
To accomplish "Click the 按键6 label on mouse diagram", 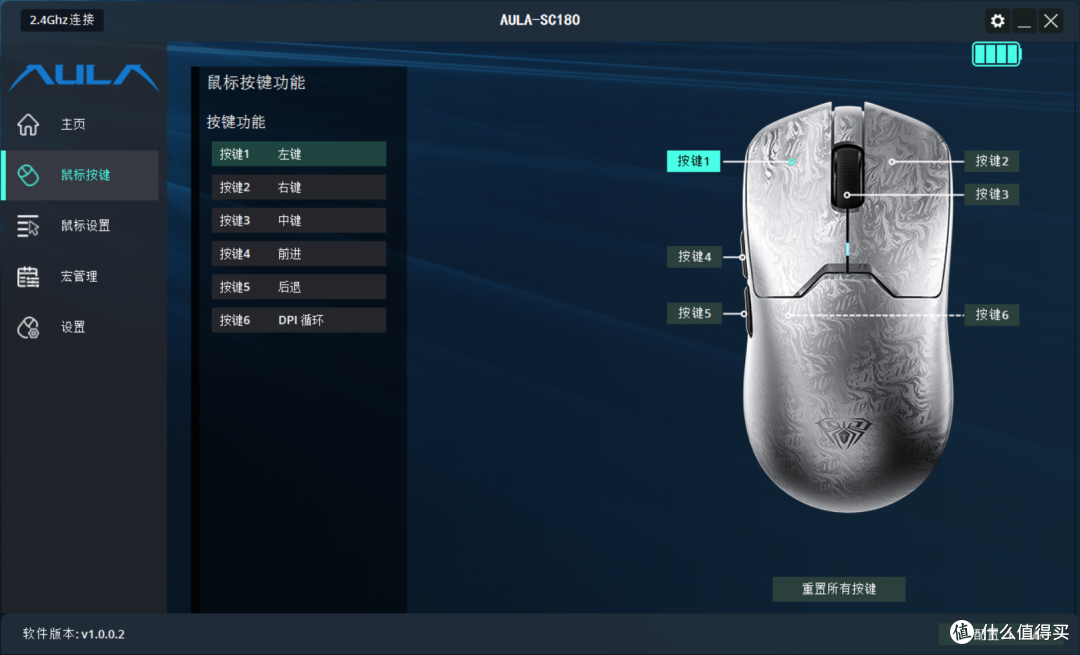I will coord(992,315).
